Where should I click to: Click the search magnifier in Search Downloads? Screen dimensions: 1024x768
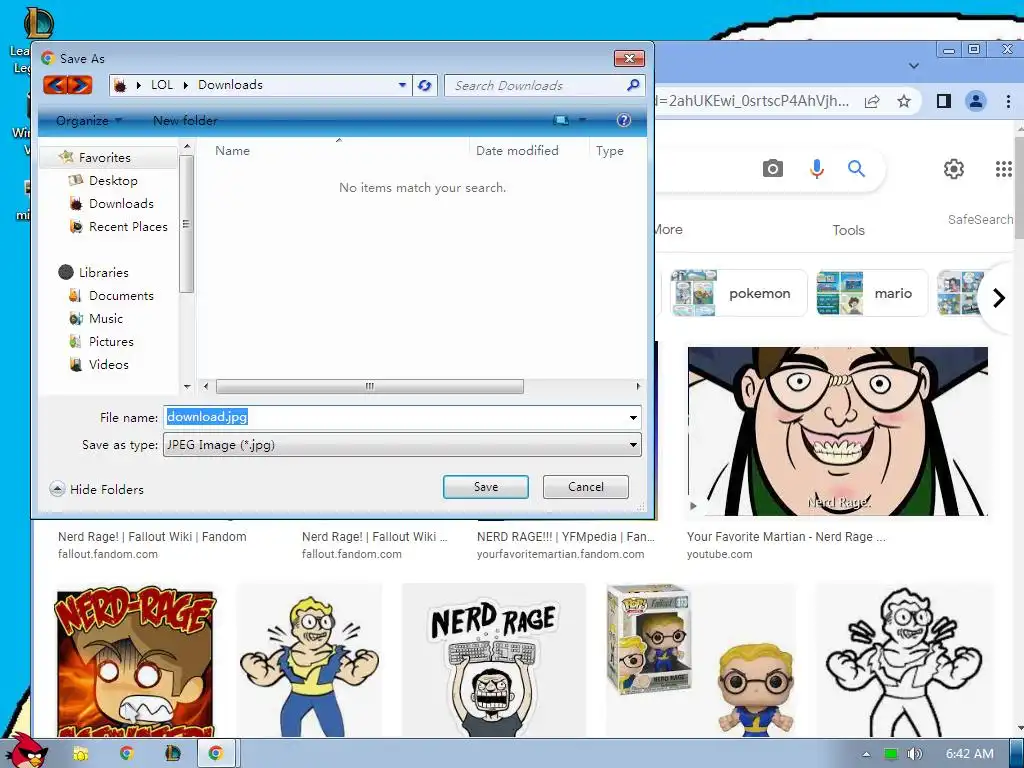[632, 85]
